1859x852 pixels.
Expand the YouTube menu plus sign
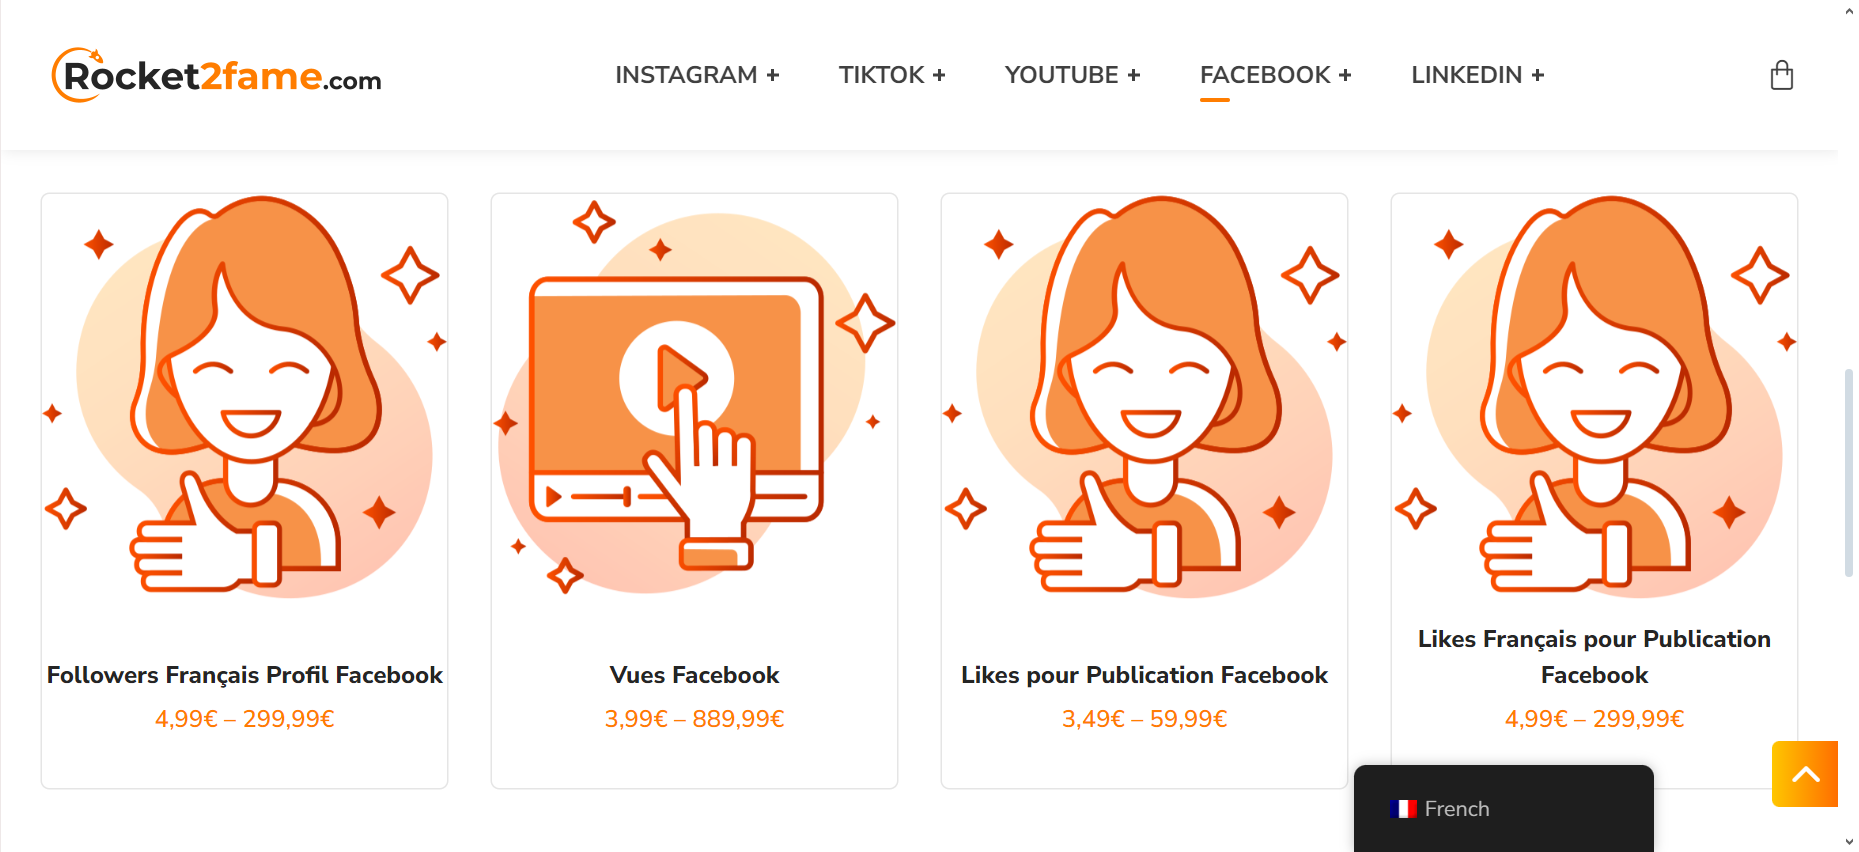tap(1134, 76)
